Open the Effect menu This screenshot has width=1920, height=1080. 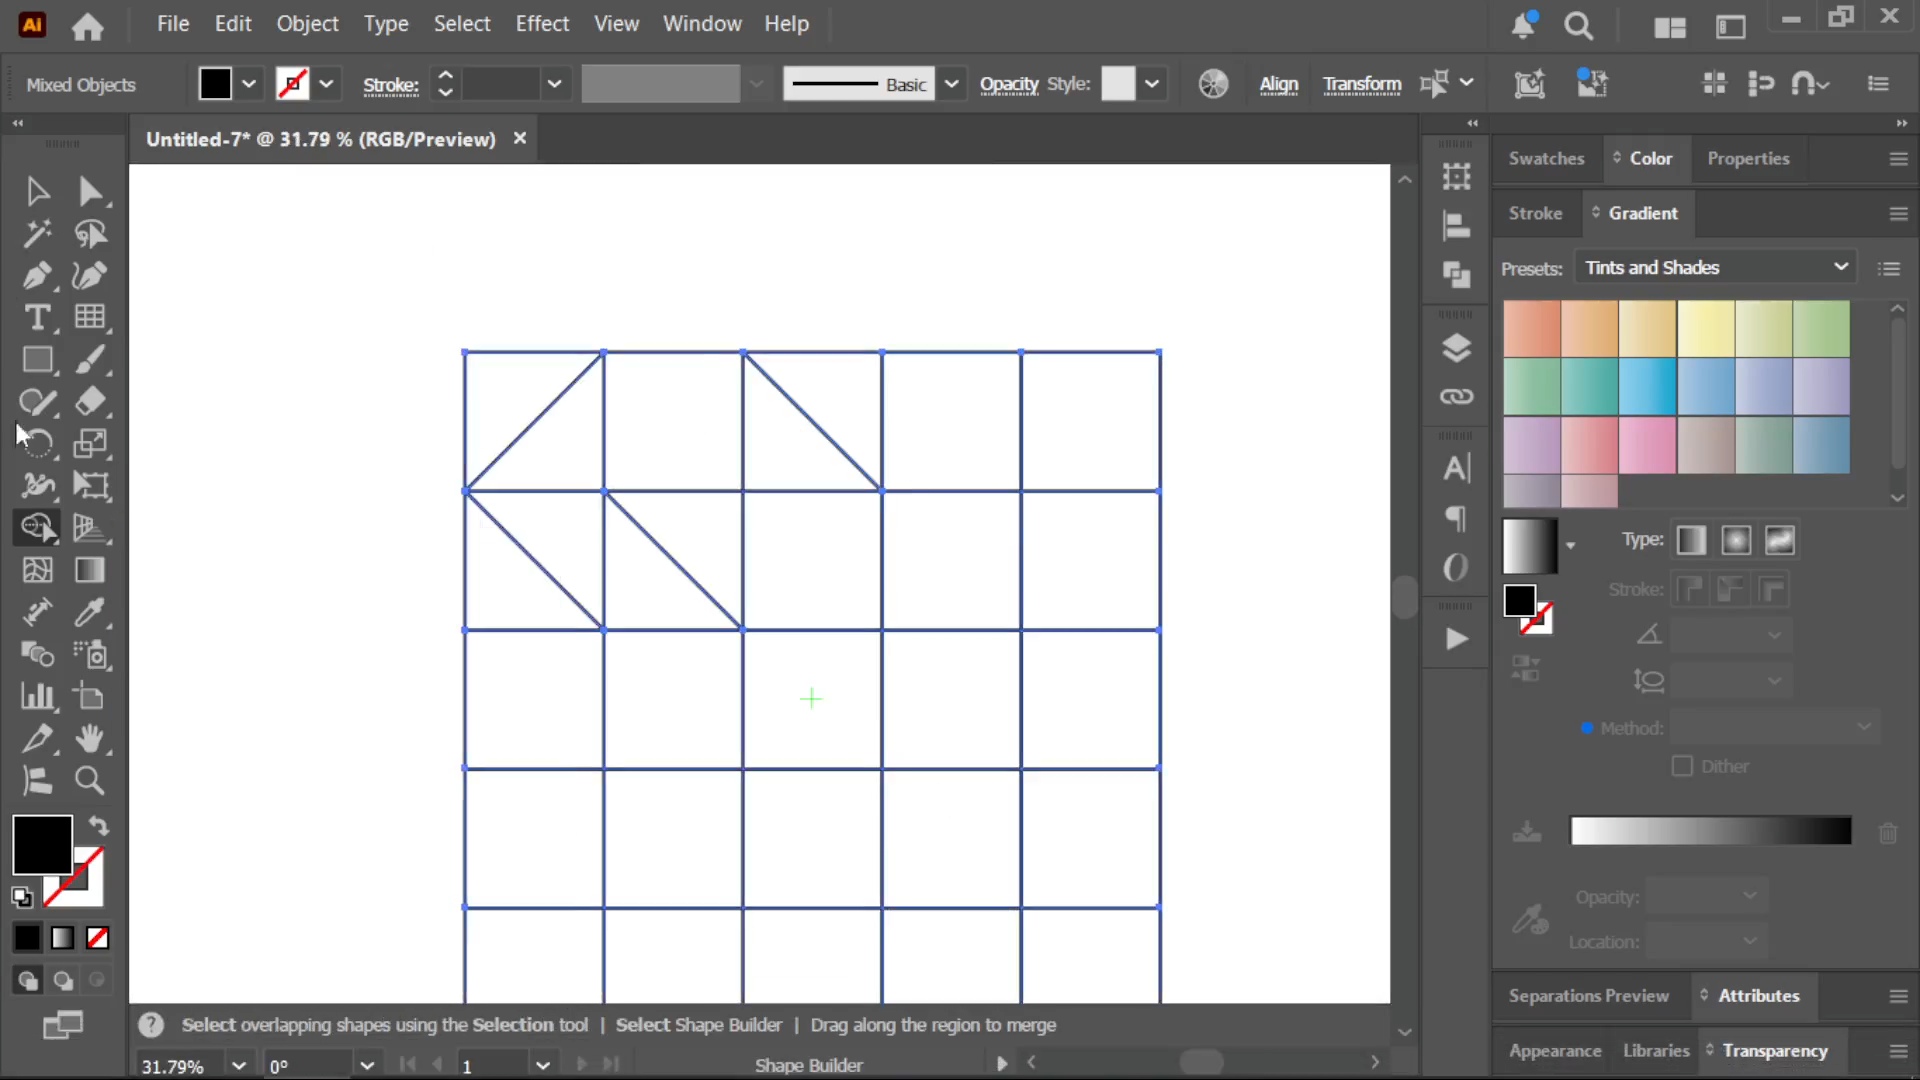[x=542, y=24]
